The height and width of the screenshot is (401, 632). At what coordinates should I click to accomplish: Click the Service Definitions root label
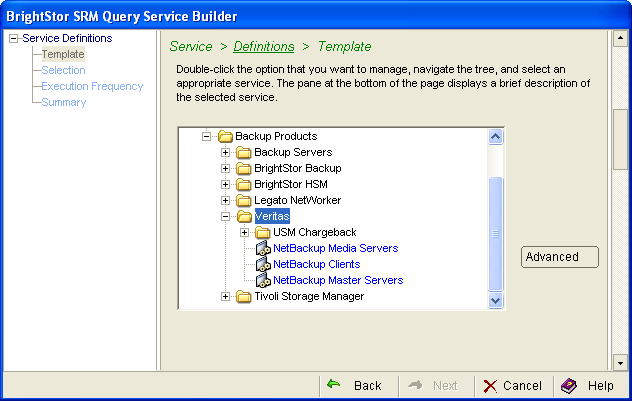pyautogui.click(x=67, y=38)
